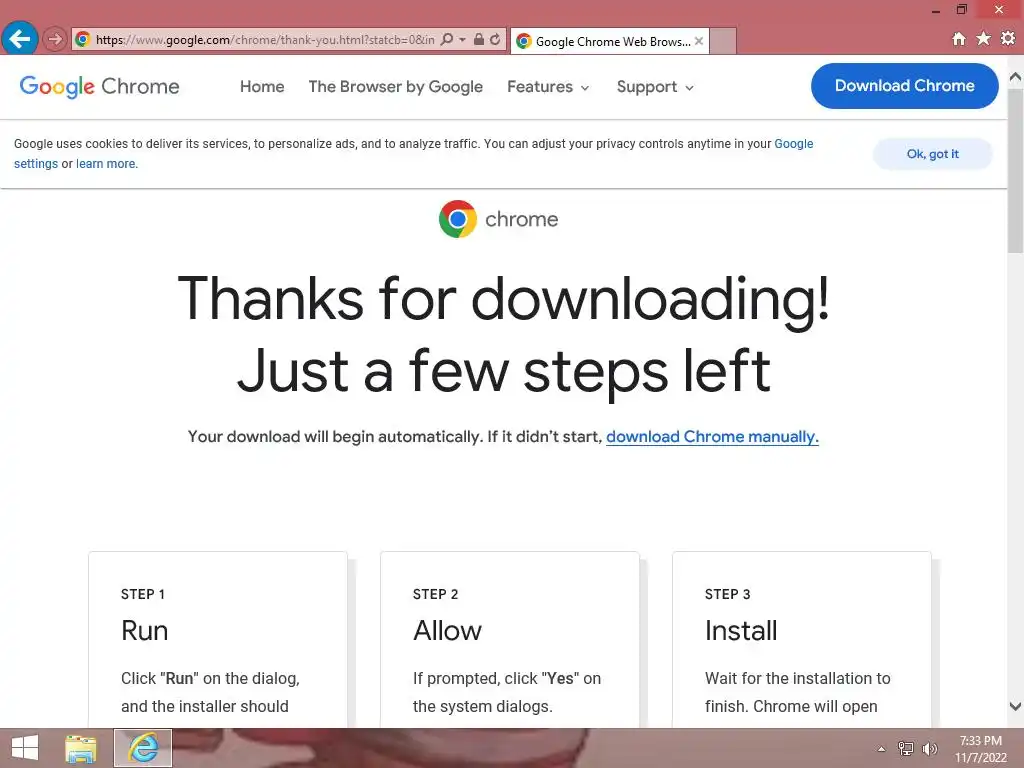Open the Windows Start button
Image resolution: width=1024 pixels, height=768 pixels.
[x=25, y=748]
